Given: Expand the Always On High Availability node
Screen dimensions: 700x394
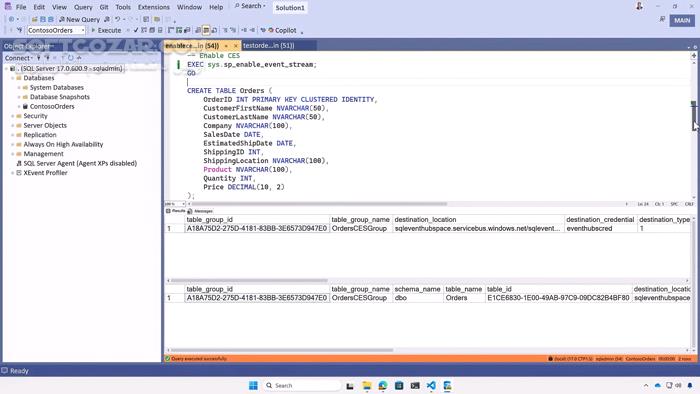Looking at the screenshot, I should [12, 145].
